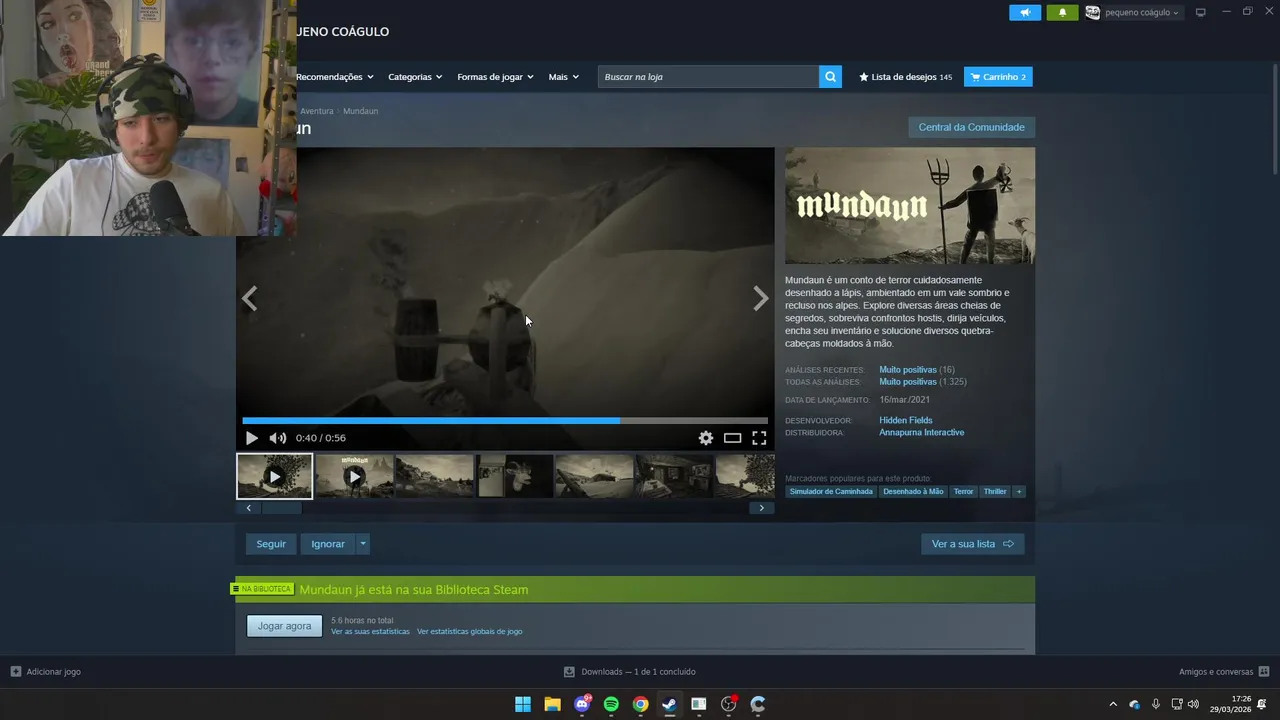The width and height of the screenshot is (1280, 720).
Task: Open recent reviews Muito positivas (16)
Action: pos(917,370)
